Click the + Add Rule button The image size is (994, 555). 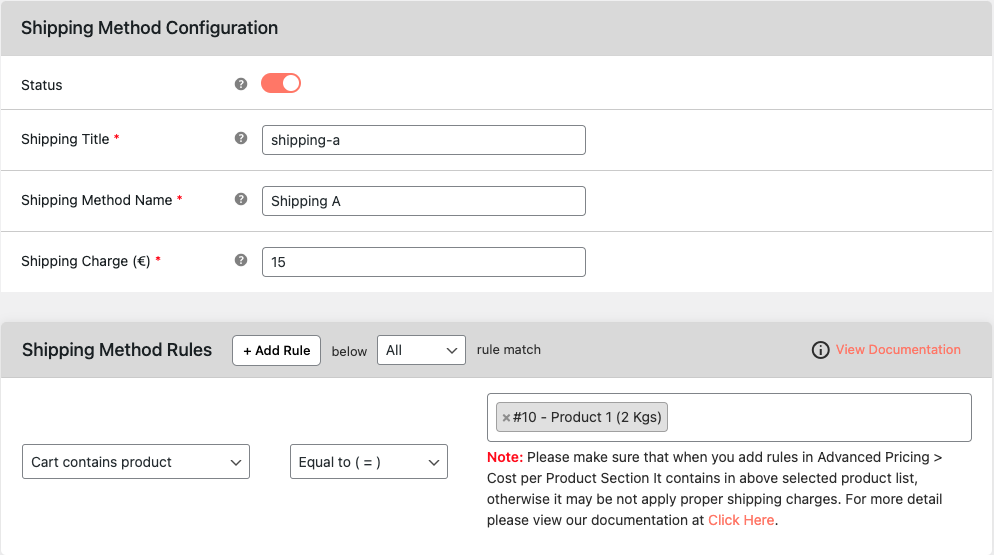[276, 350]
